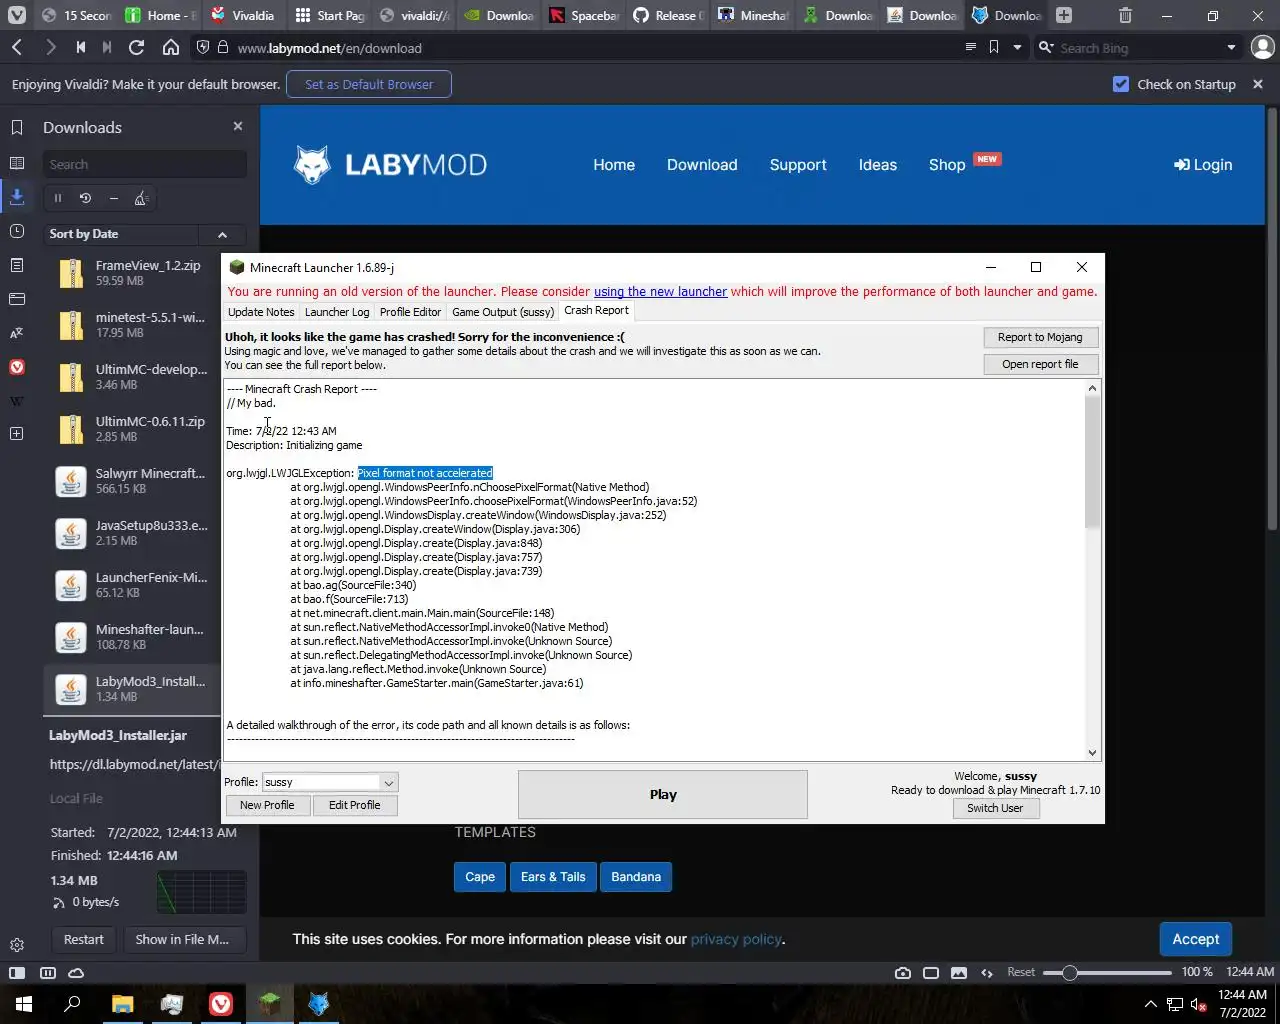Switch to the Launcher Log tab

click(337, 312)
